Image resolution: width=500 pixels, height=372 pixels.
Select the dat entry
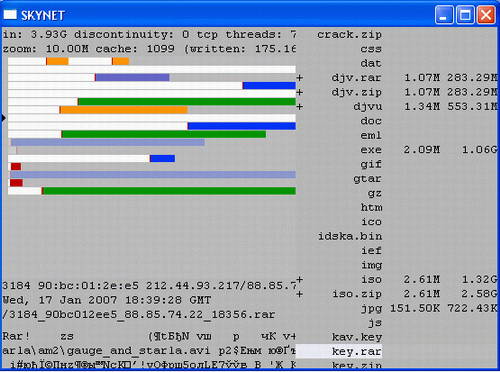[371, 63]
